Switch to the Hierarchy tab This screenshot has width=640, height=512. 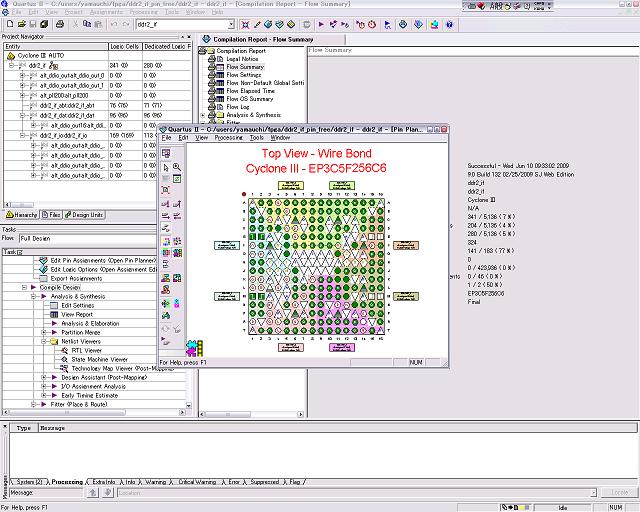[22, 215]
